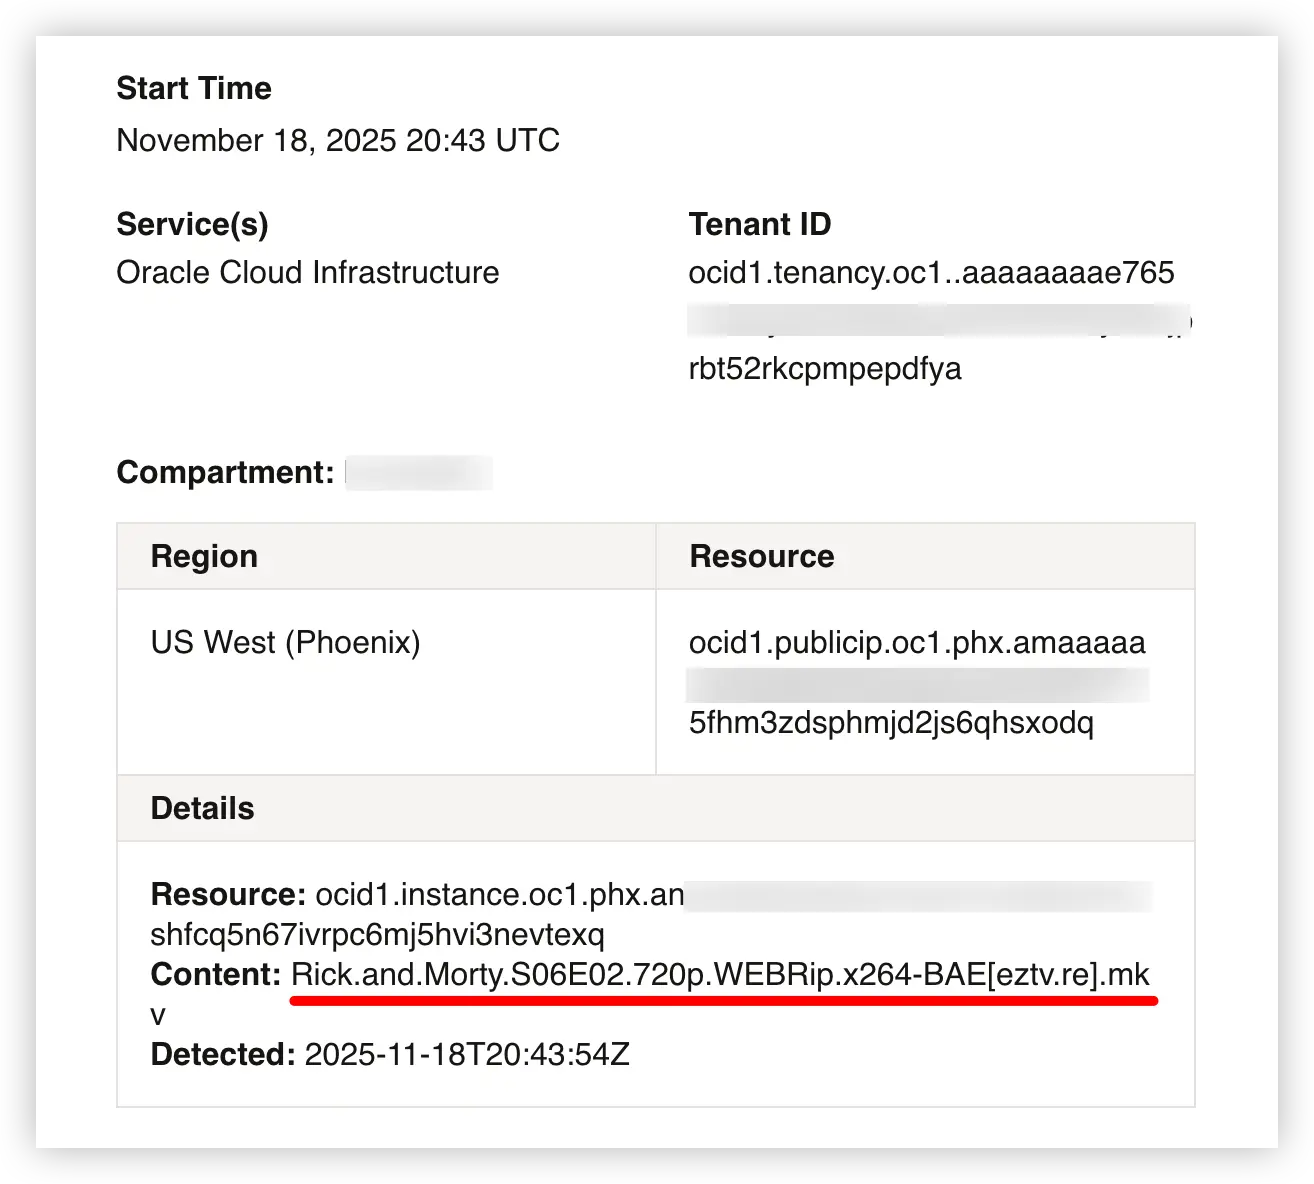Viewport: 1314px width, 1184px height.
Task: Click the Detected timestamp 2025-11-18T20:43:54Z
Action: point(466,1054)
